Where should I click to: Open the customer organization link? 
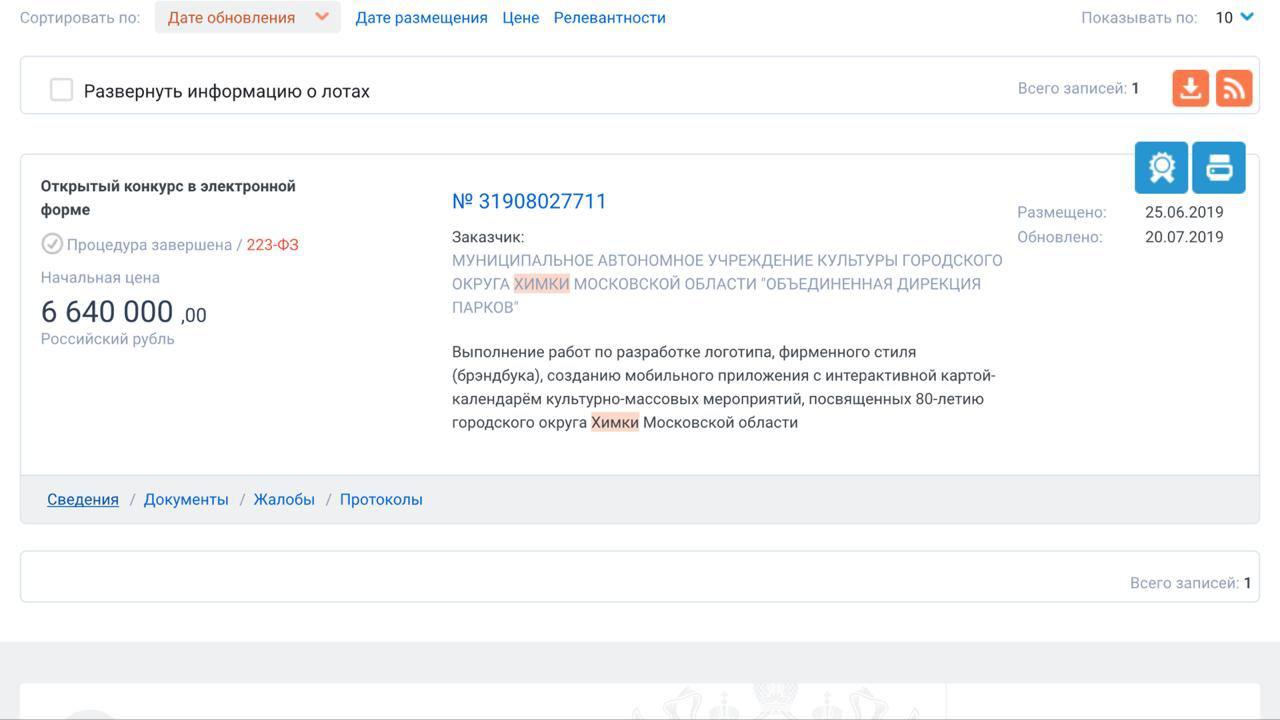point(727,284)
